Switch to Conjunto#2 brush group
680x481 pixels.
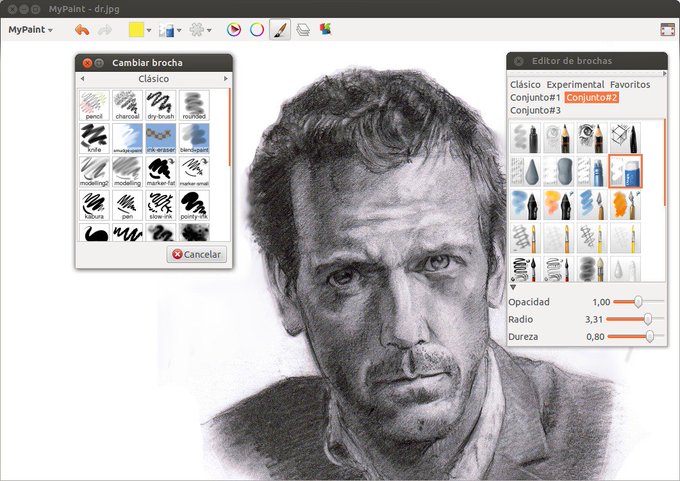pyautogui.click(x=592, y=98)
